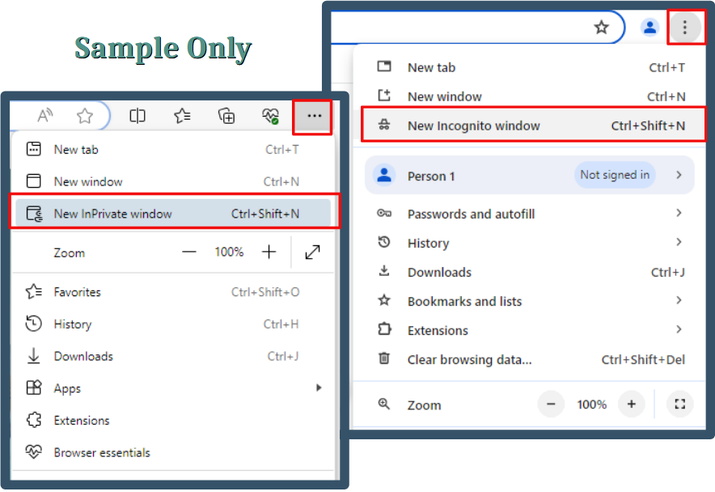Click Edge zoom 100% value
The width and height of the screenshot is (715, 492).
pyautogui.click(x=229, y=252)
